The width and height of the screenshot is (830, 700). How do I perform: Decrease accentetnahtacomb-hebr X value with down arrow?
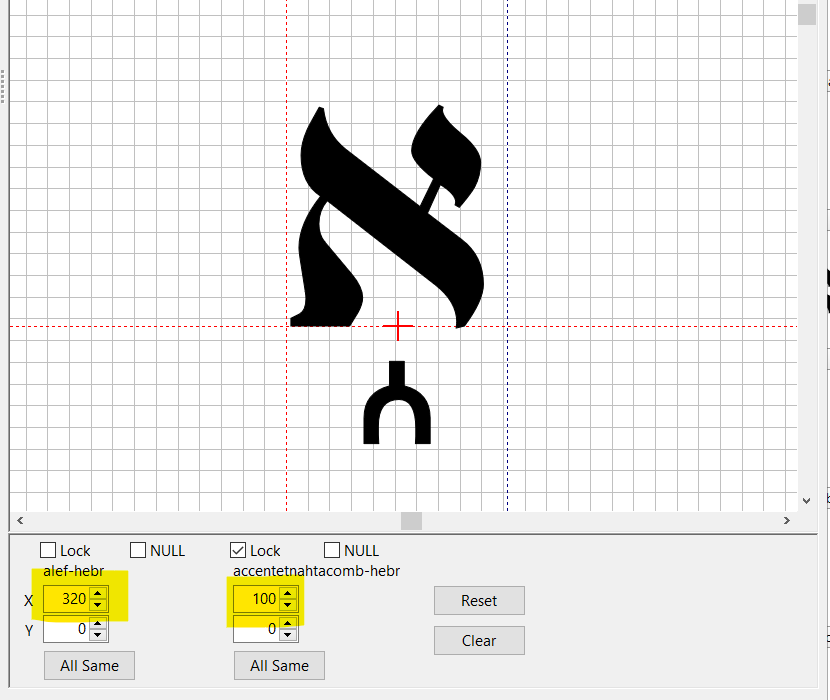pos(288,605)
